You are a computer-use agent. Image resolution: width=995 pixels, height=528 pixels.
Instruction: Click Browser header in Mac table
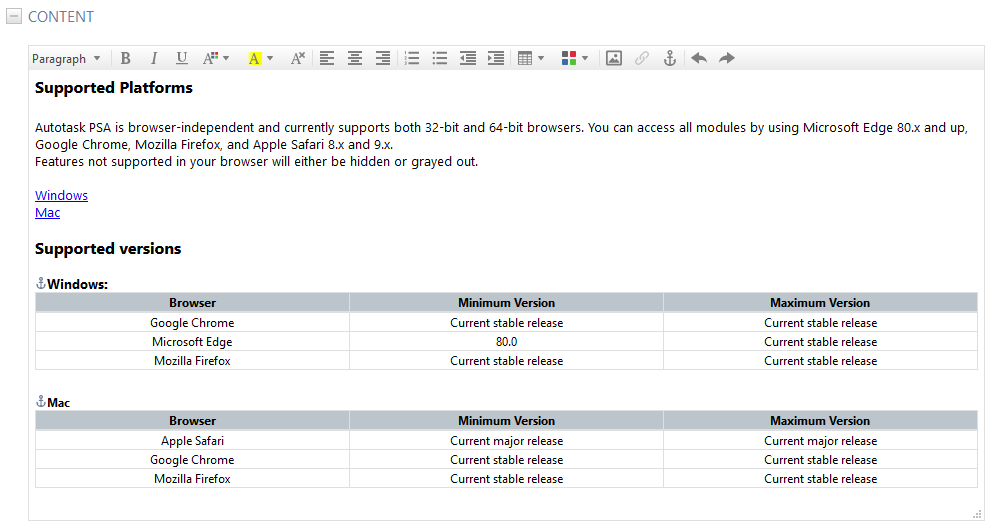coord(192,421)
